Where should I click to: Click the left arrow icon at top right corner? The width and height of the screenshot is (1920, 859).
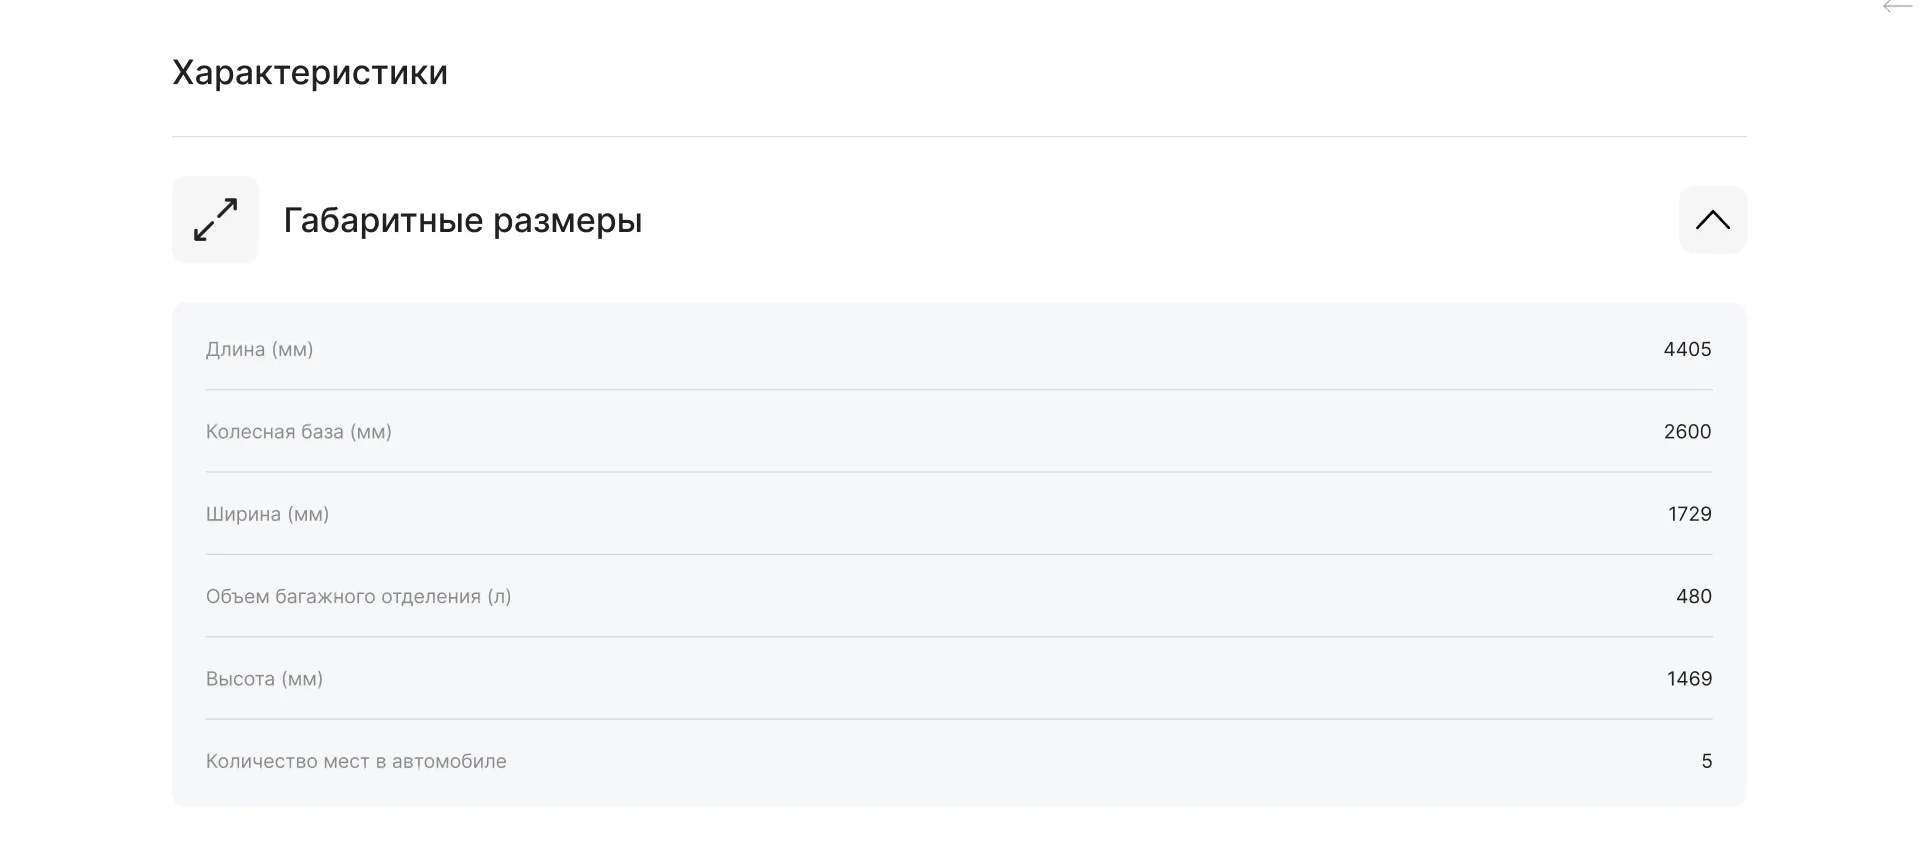pos(1897,7)
